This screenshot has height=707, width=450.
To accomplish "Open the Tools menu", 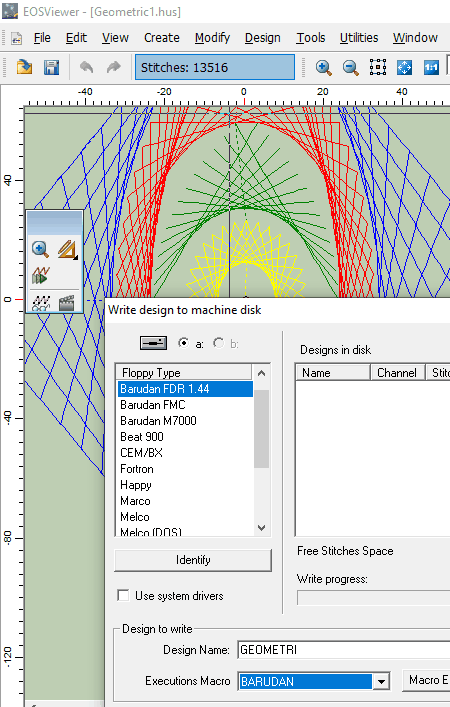I will click(311, 38).
